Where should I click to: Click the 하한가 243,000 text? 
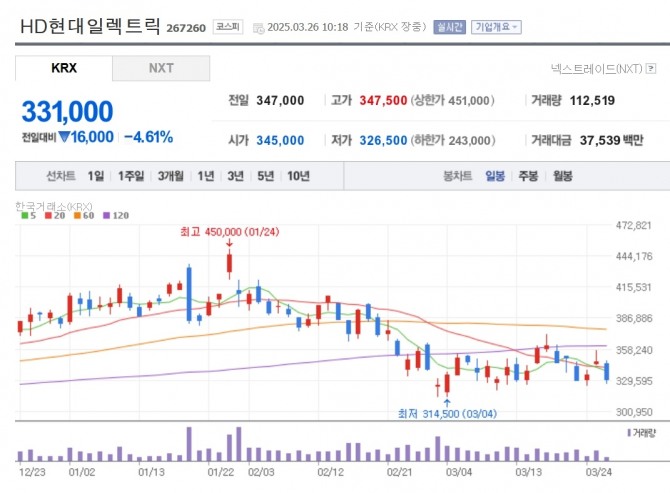(x=453, y=140)
